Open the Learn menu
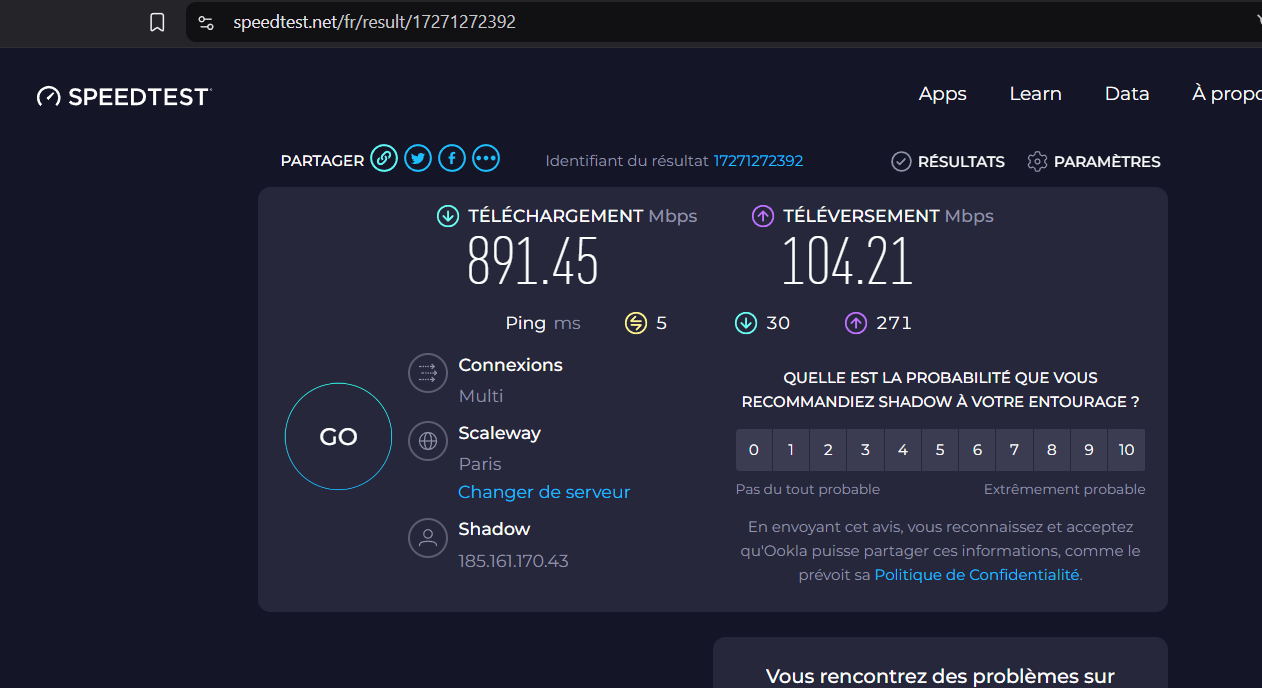This screenshot has width=1262, height=688. (x=1035, y=94)
